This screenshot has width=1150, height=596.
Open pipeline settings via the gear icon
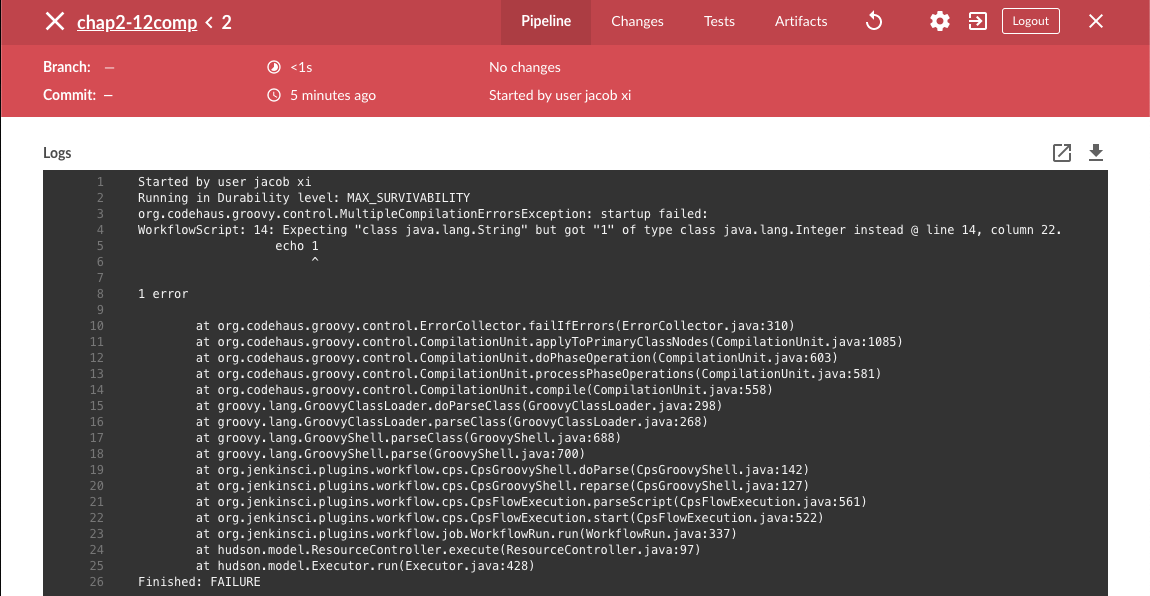point(940,21)
